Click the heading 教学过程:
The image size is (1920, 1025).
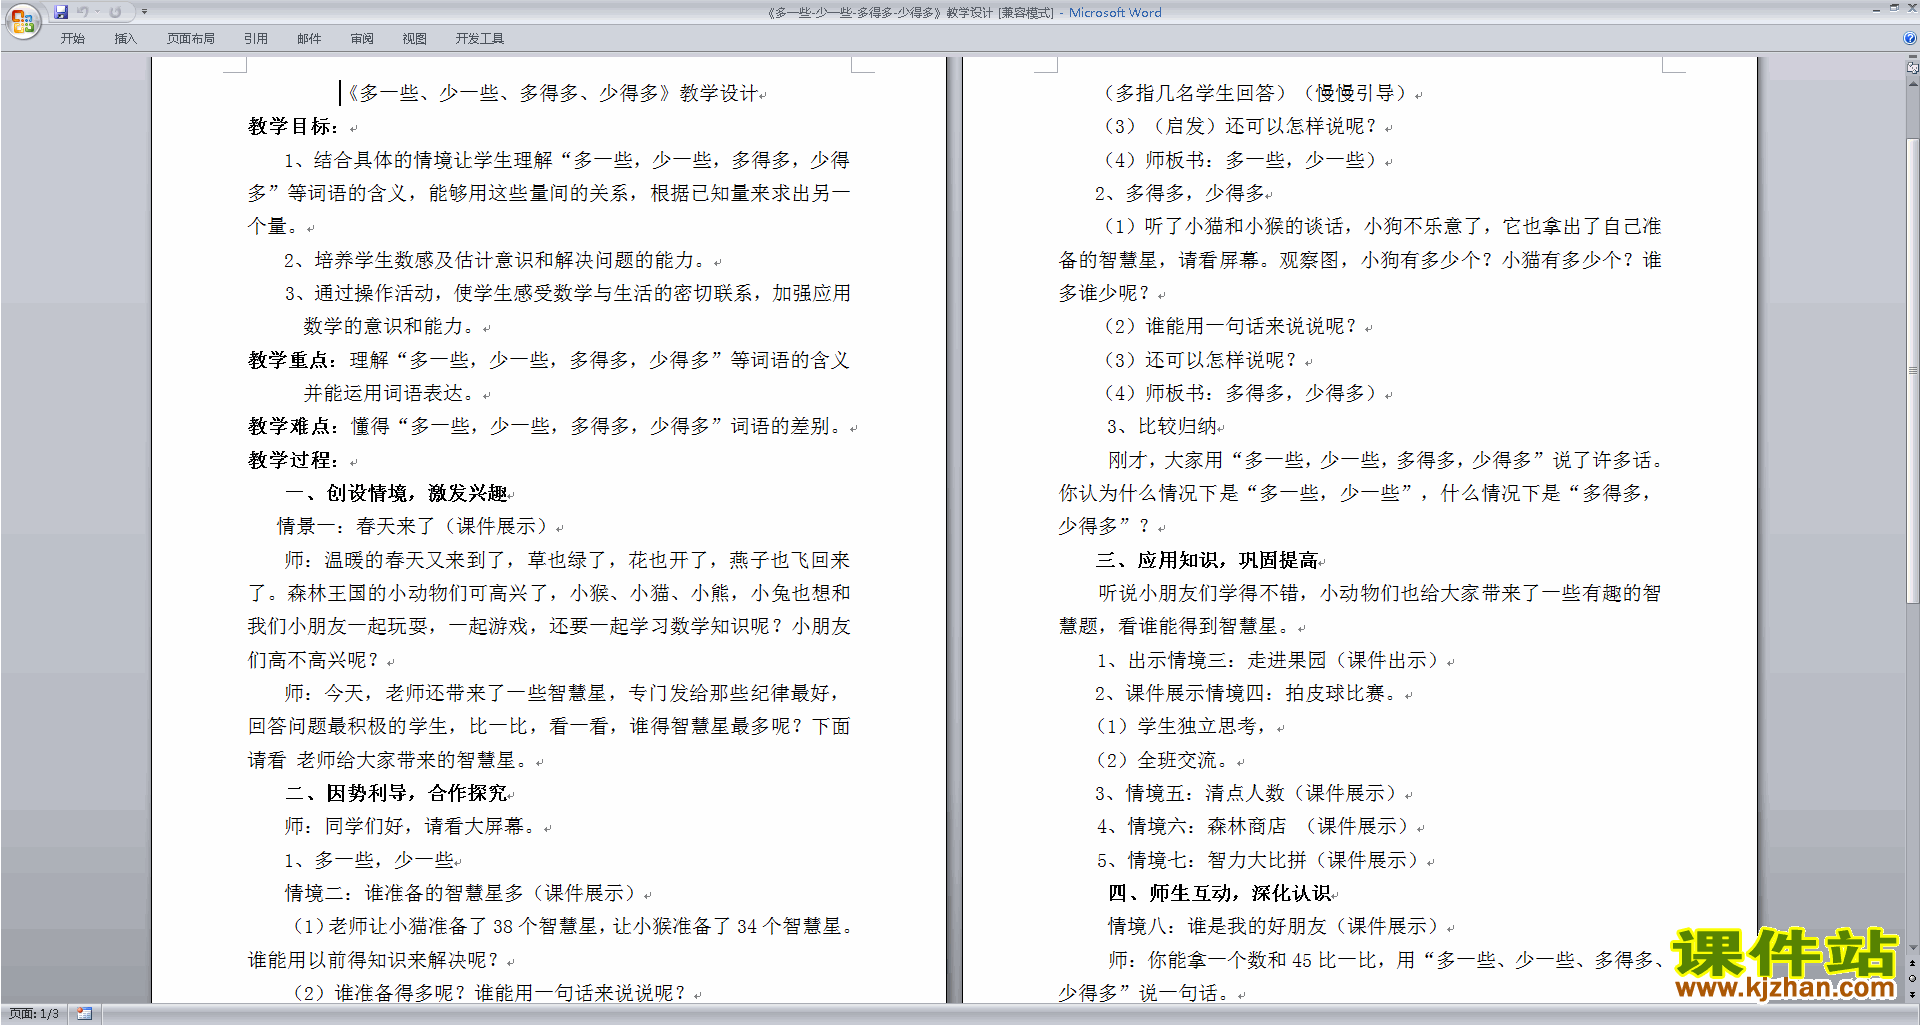[x=293, y=460]
